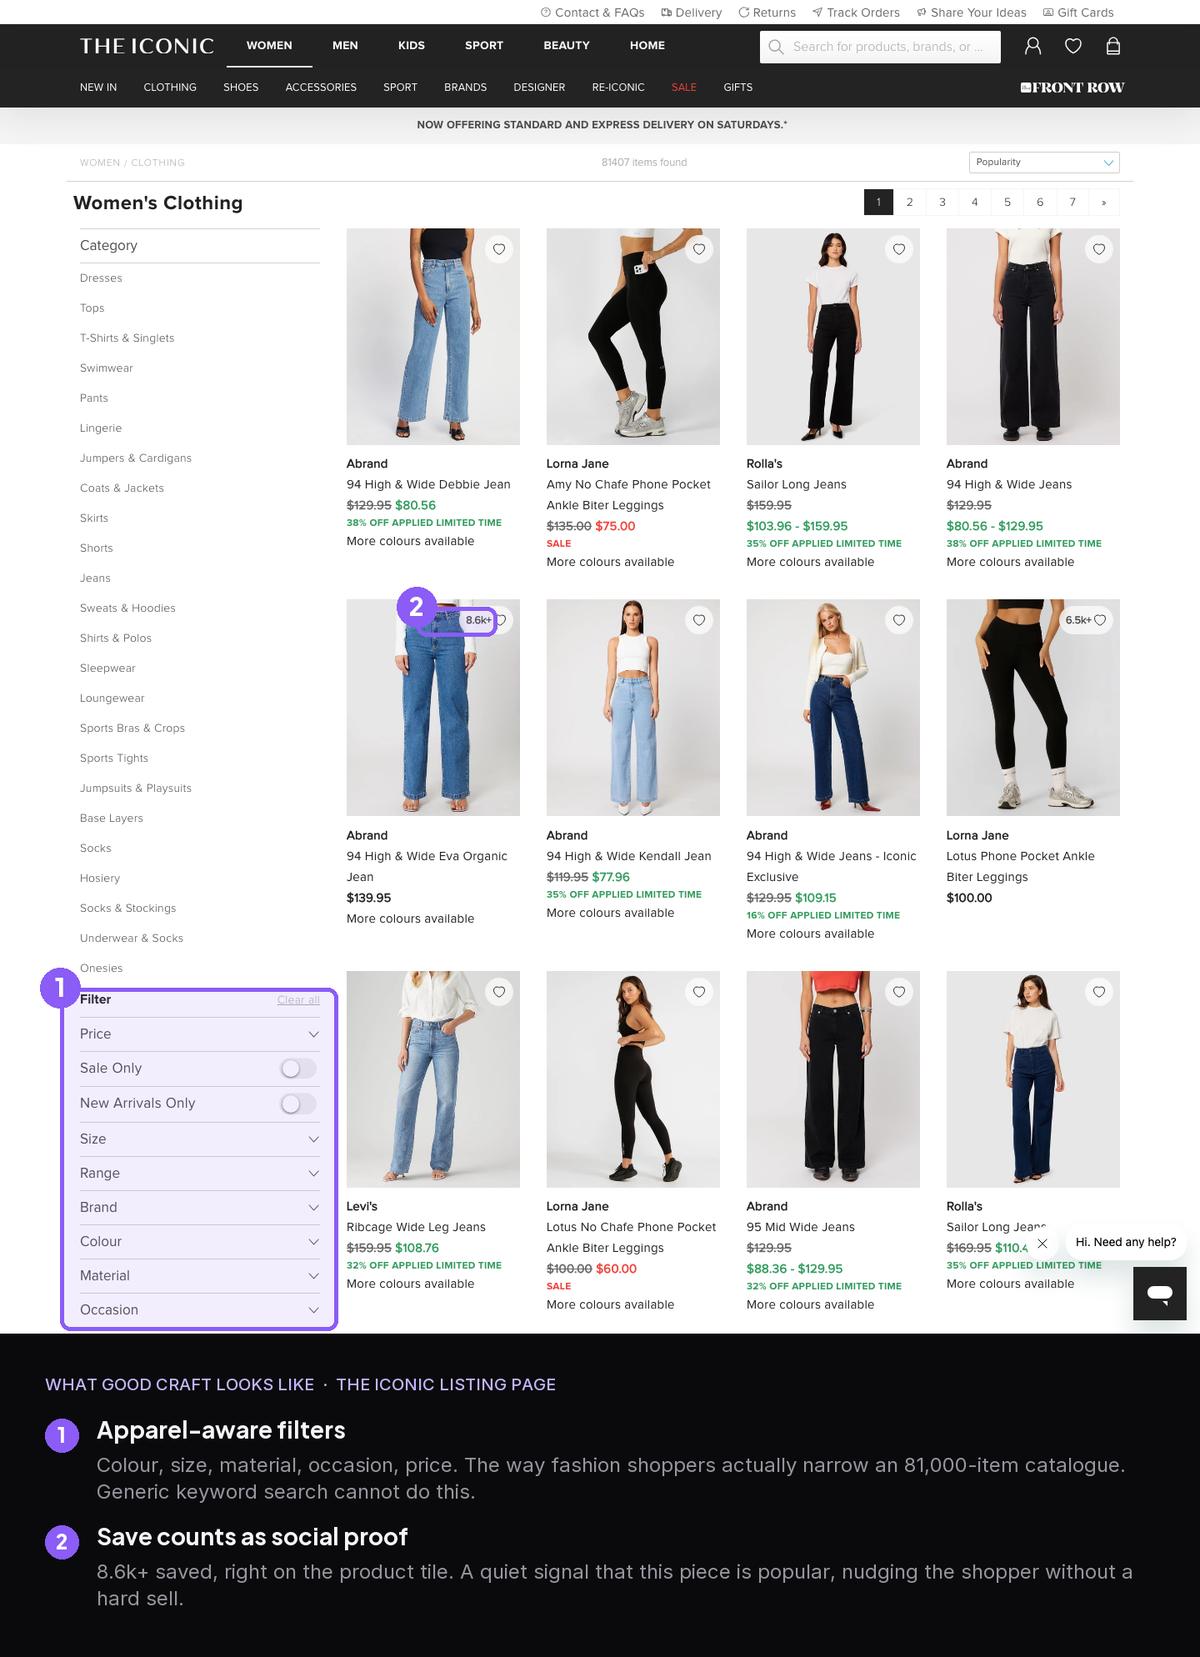Open the account profile icon
This screenshot has width=1200, height=1657.
point(1033,46)
